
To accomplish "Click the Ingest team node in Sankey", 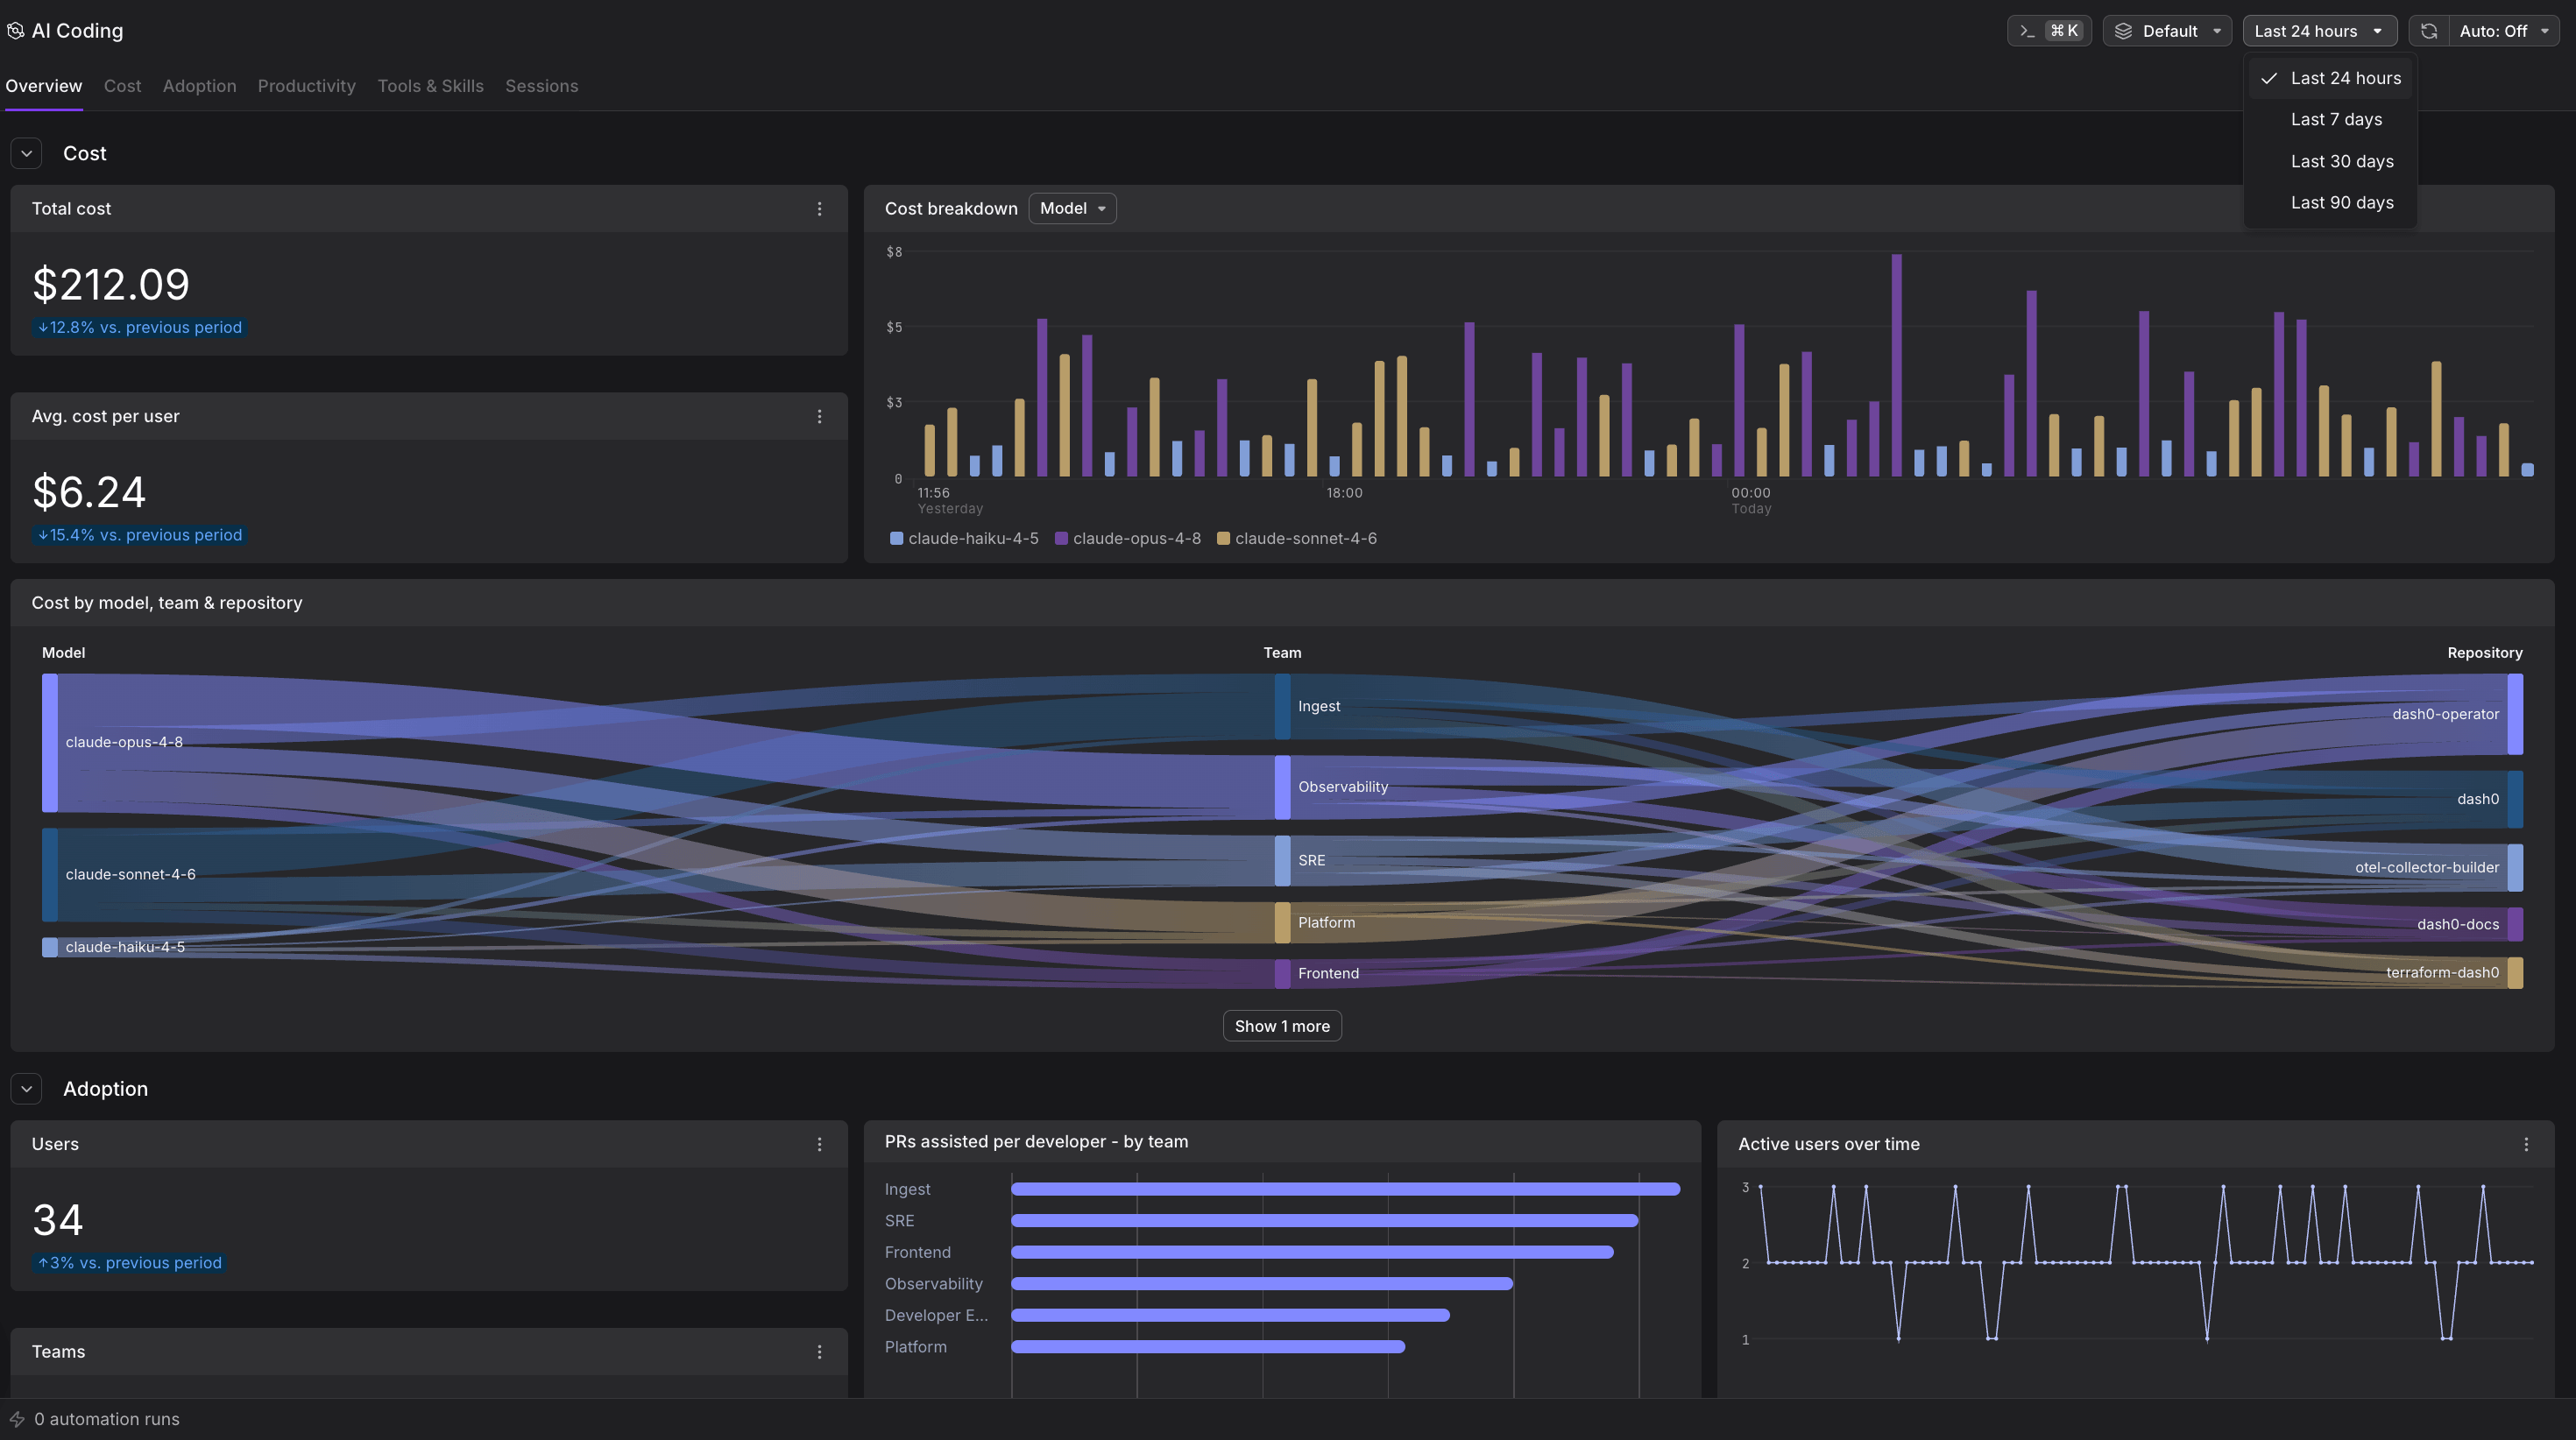I will coord(1282,707).
